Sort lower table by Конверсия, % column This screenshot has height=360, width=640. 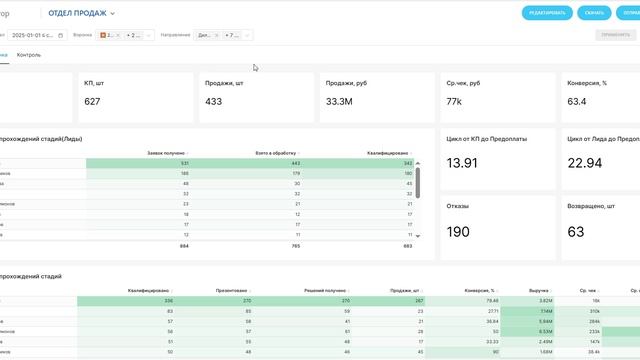[x=482, y=291]
